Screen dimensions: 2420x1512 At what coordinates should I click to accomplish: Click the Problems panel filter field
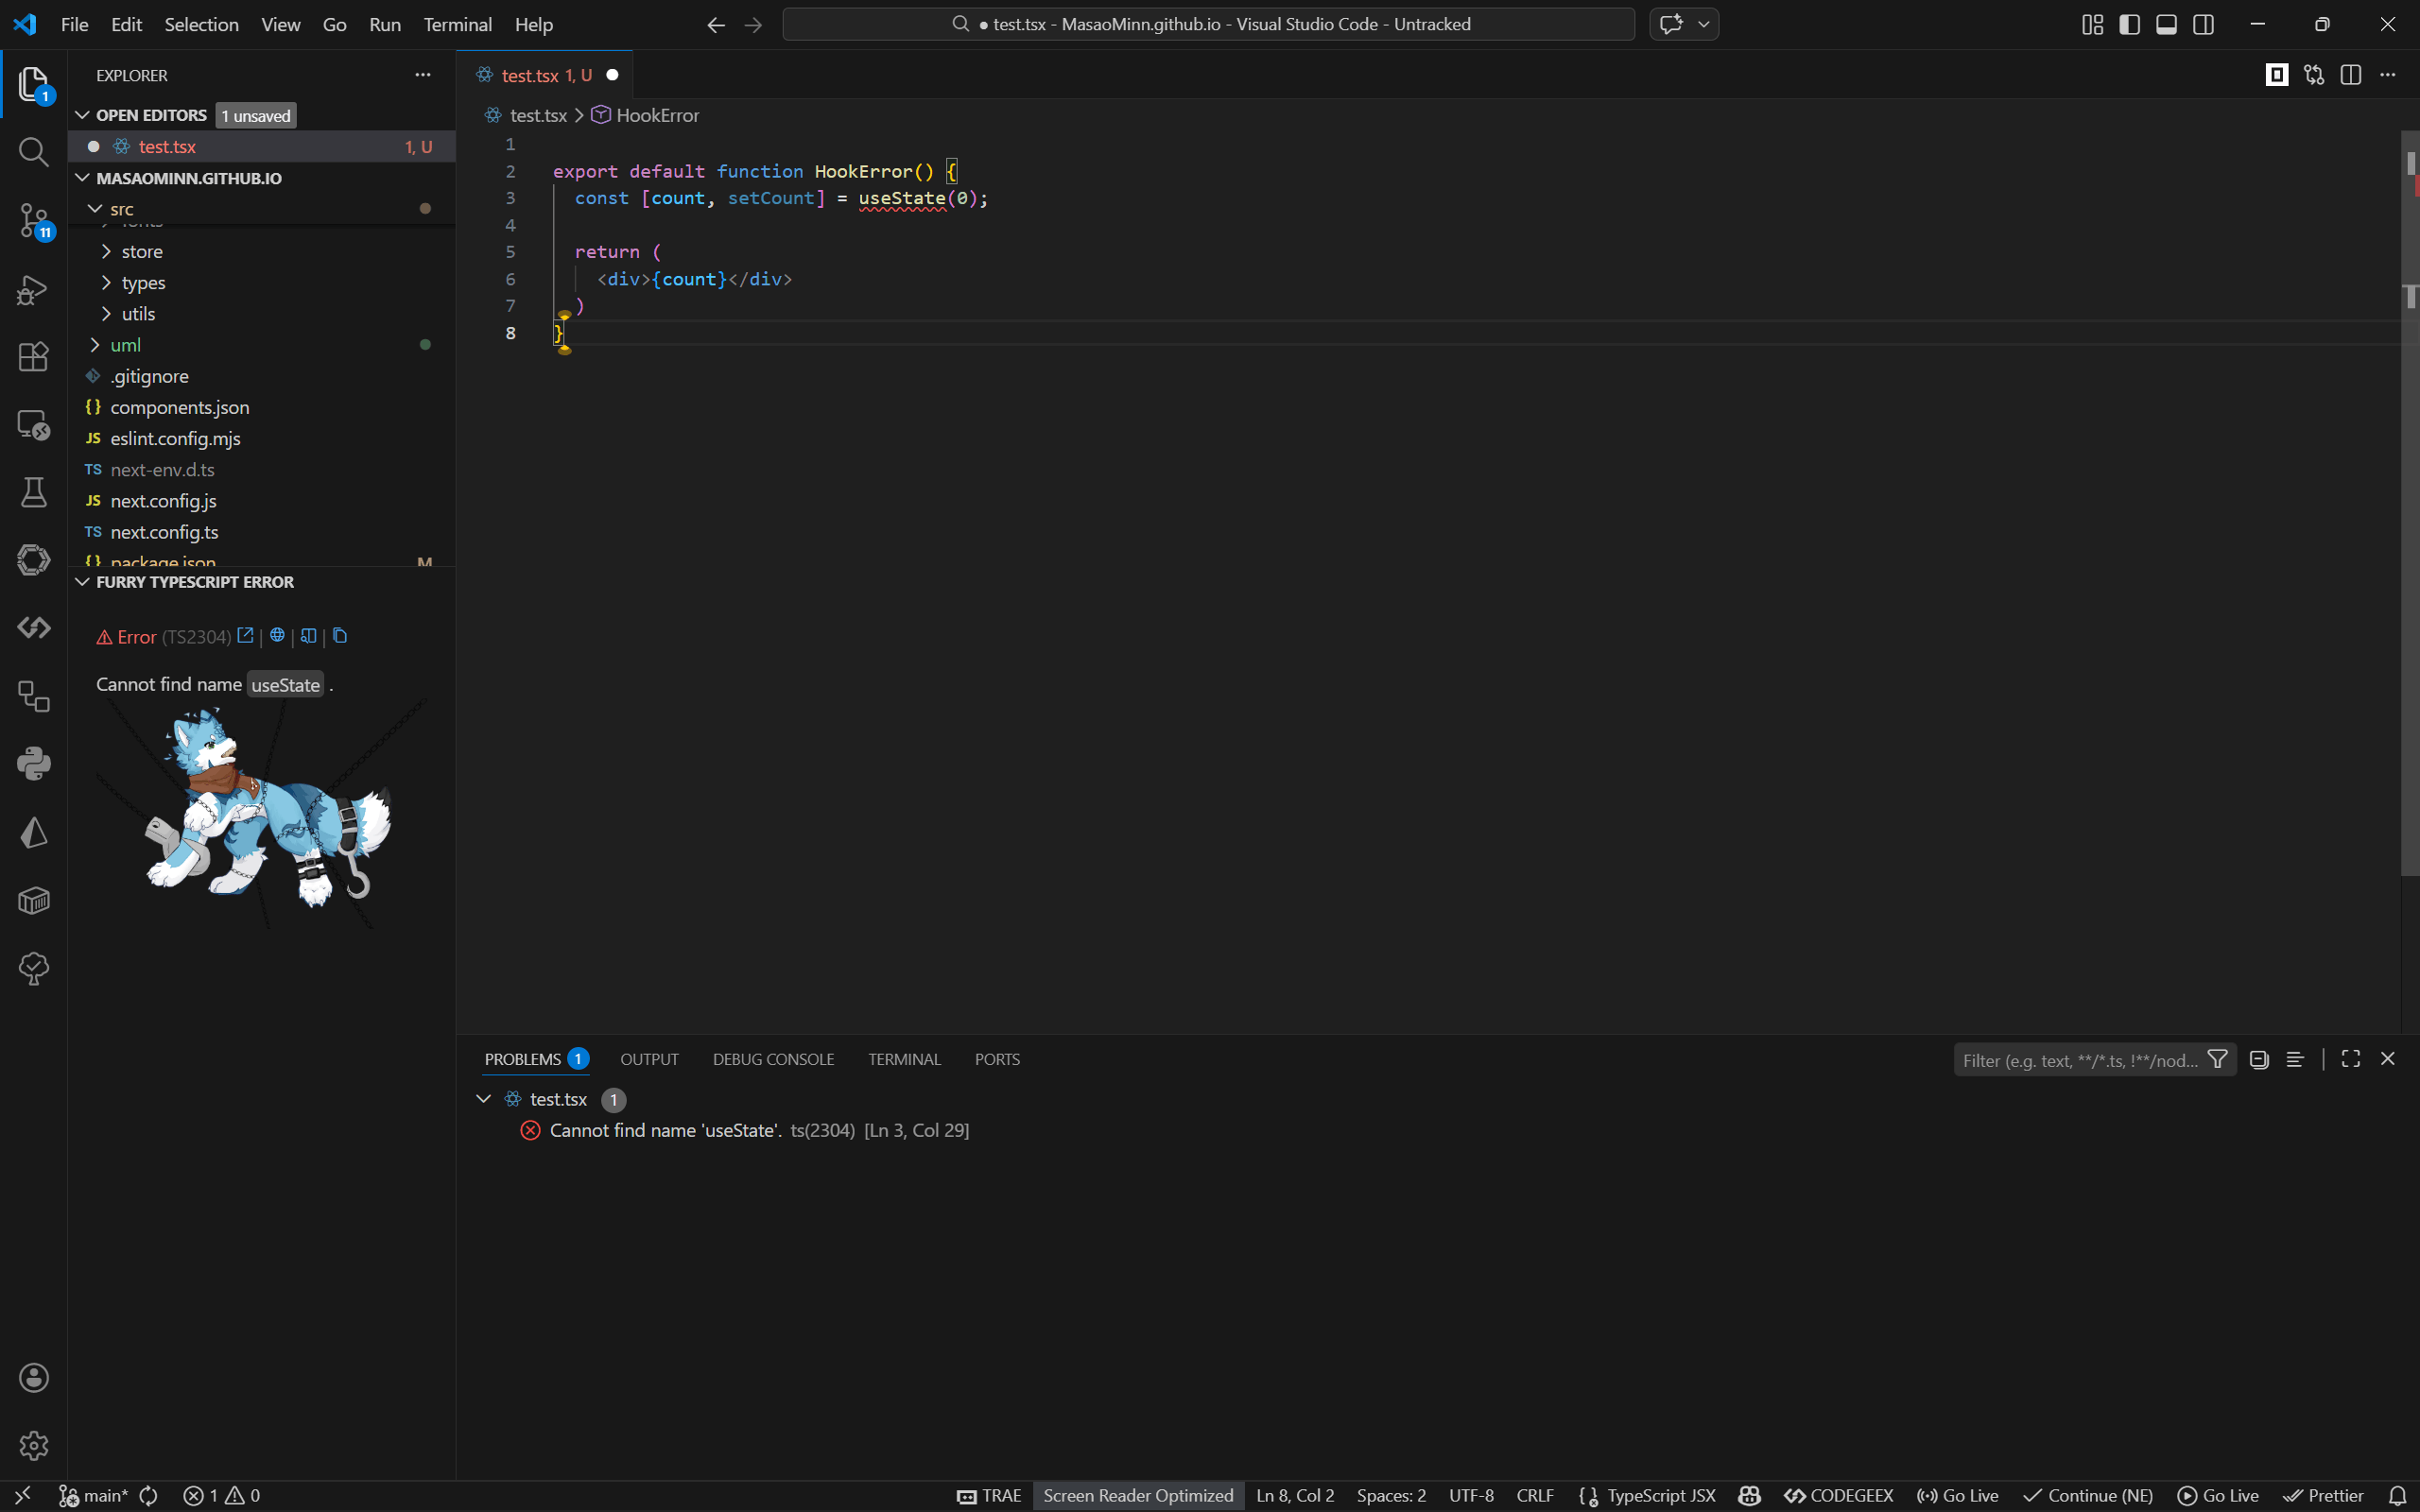(x=2080, y=1059)
